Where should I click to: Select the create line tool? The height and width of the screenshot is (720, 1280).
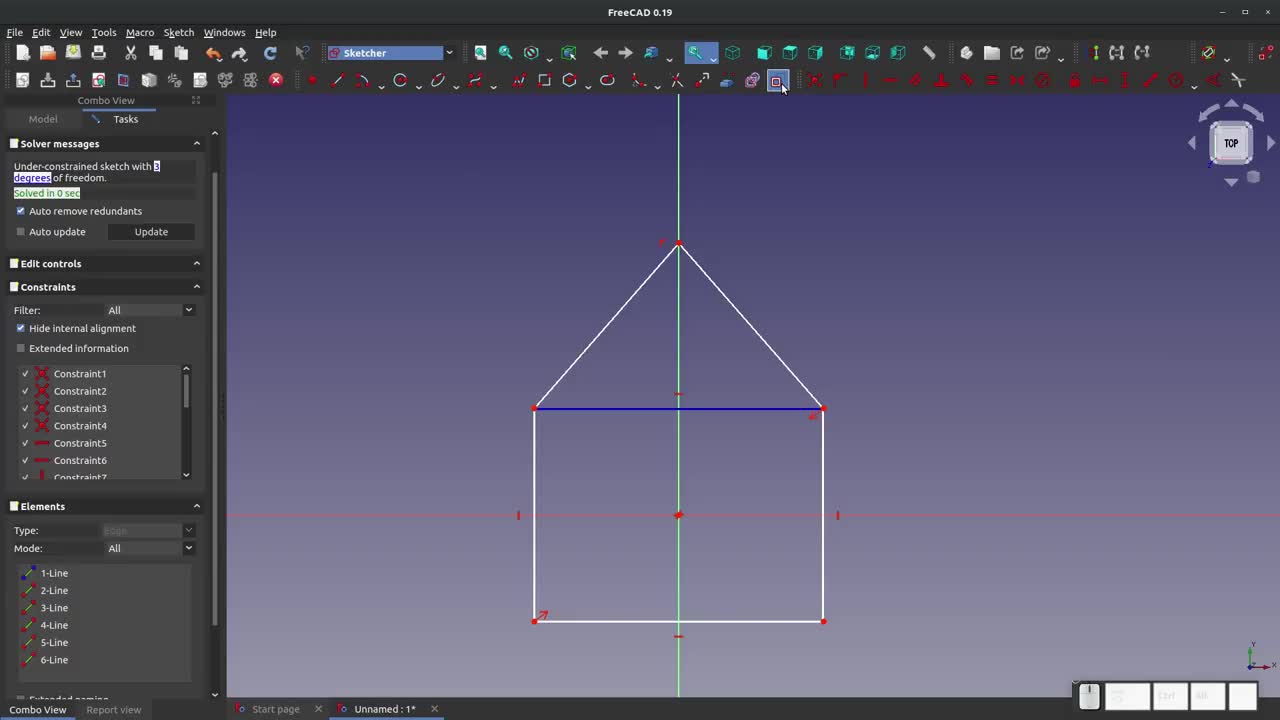click(x=338, y=80)
